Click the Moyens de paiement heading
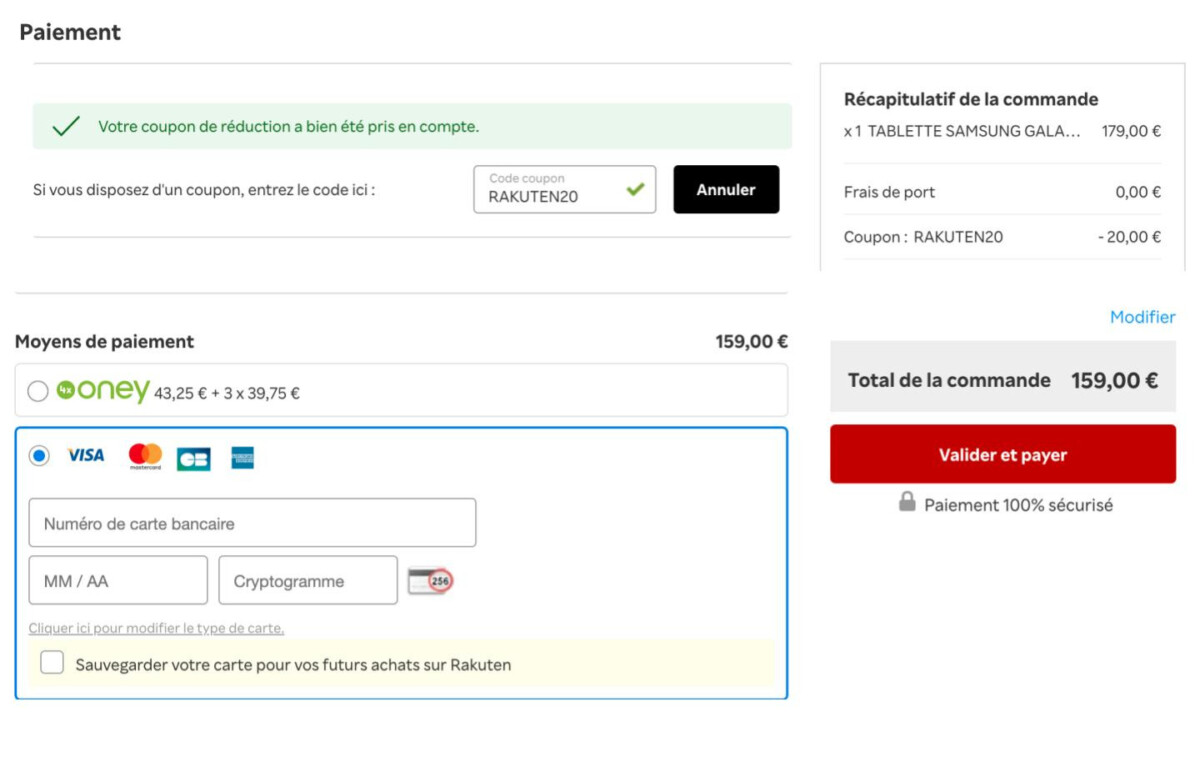 pos(105,342)
